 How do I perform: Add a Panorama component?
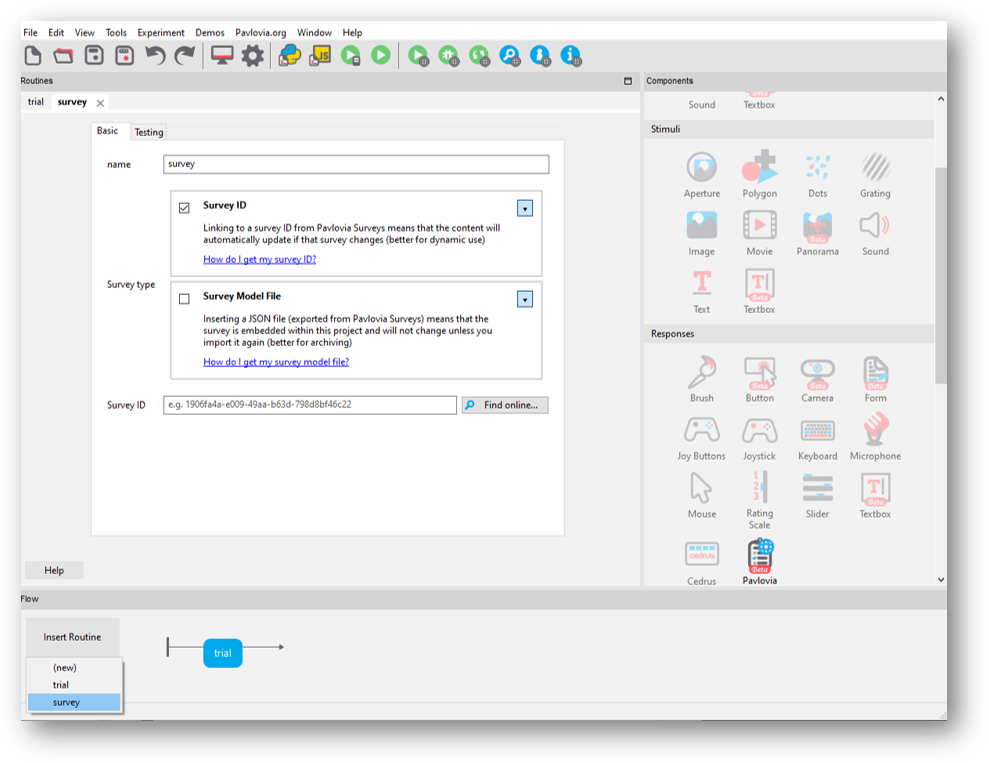[x=817, y=233]
